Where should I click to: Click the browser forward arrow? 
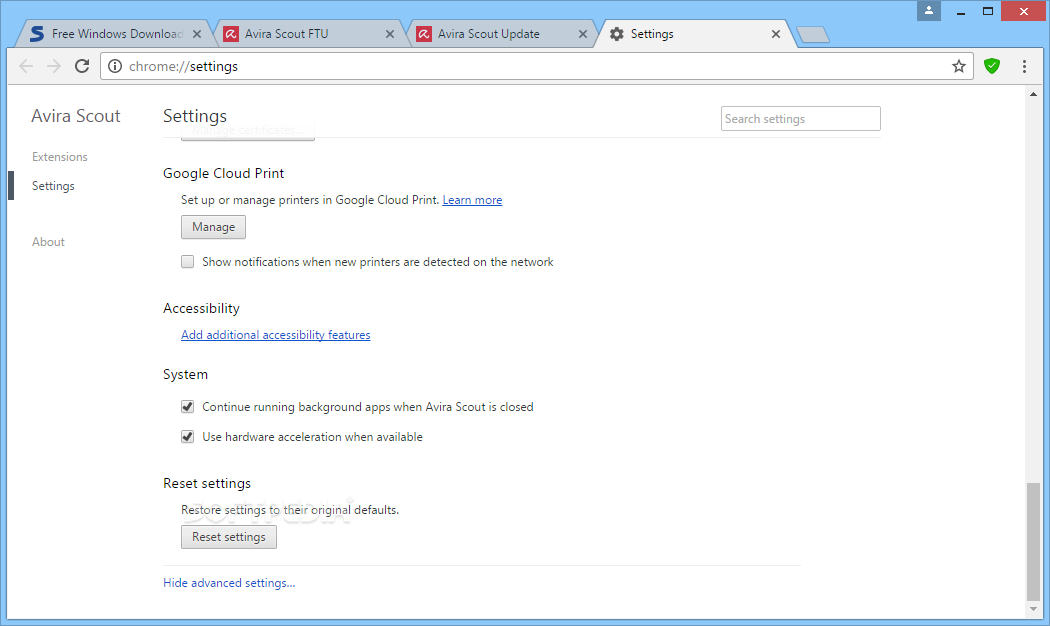pos(54,66)
